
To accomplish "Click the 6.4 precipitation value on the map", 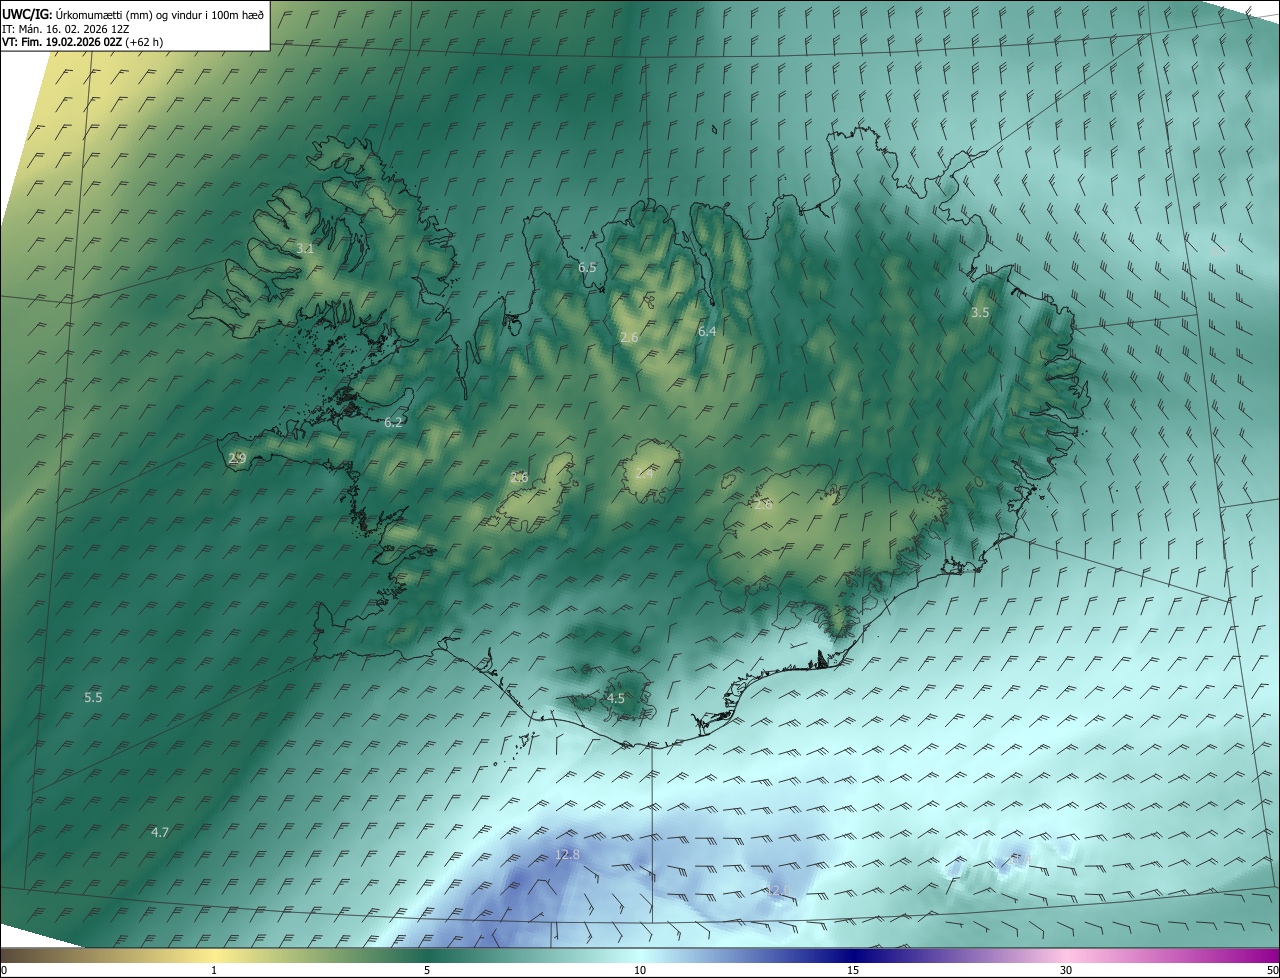I will click(x=707, y=331).
